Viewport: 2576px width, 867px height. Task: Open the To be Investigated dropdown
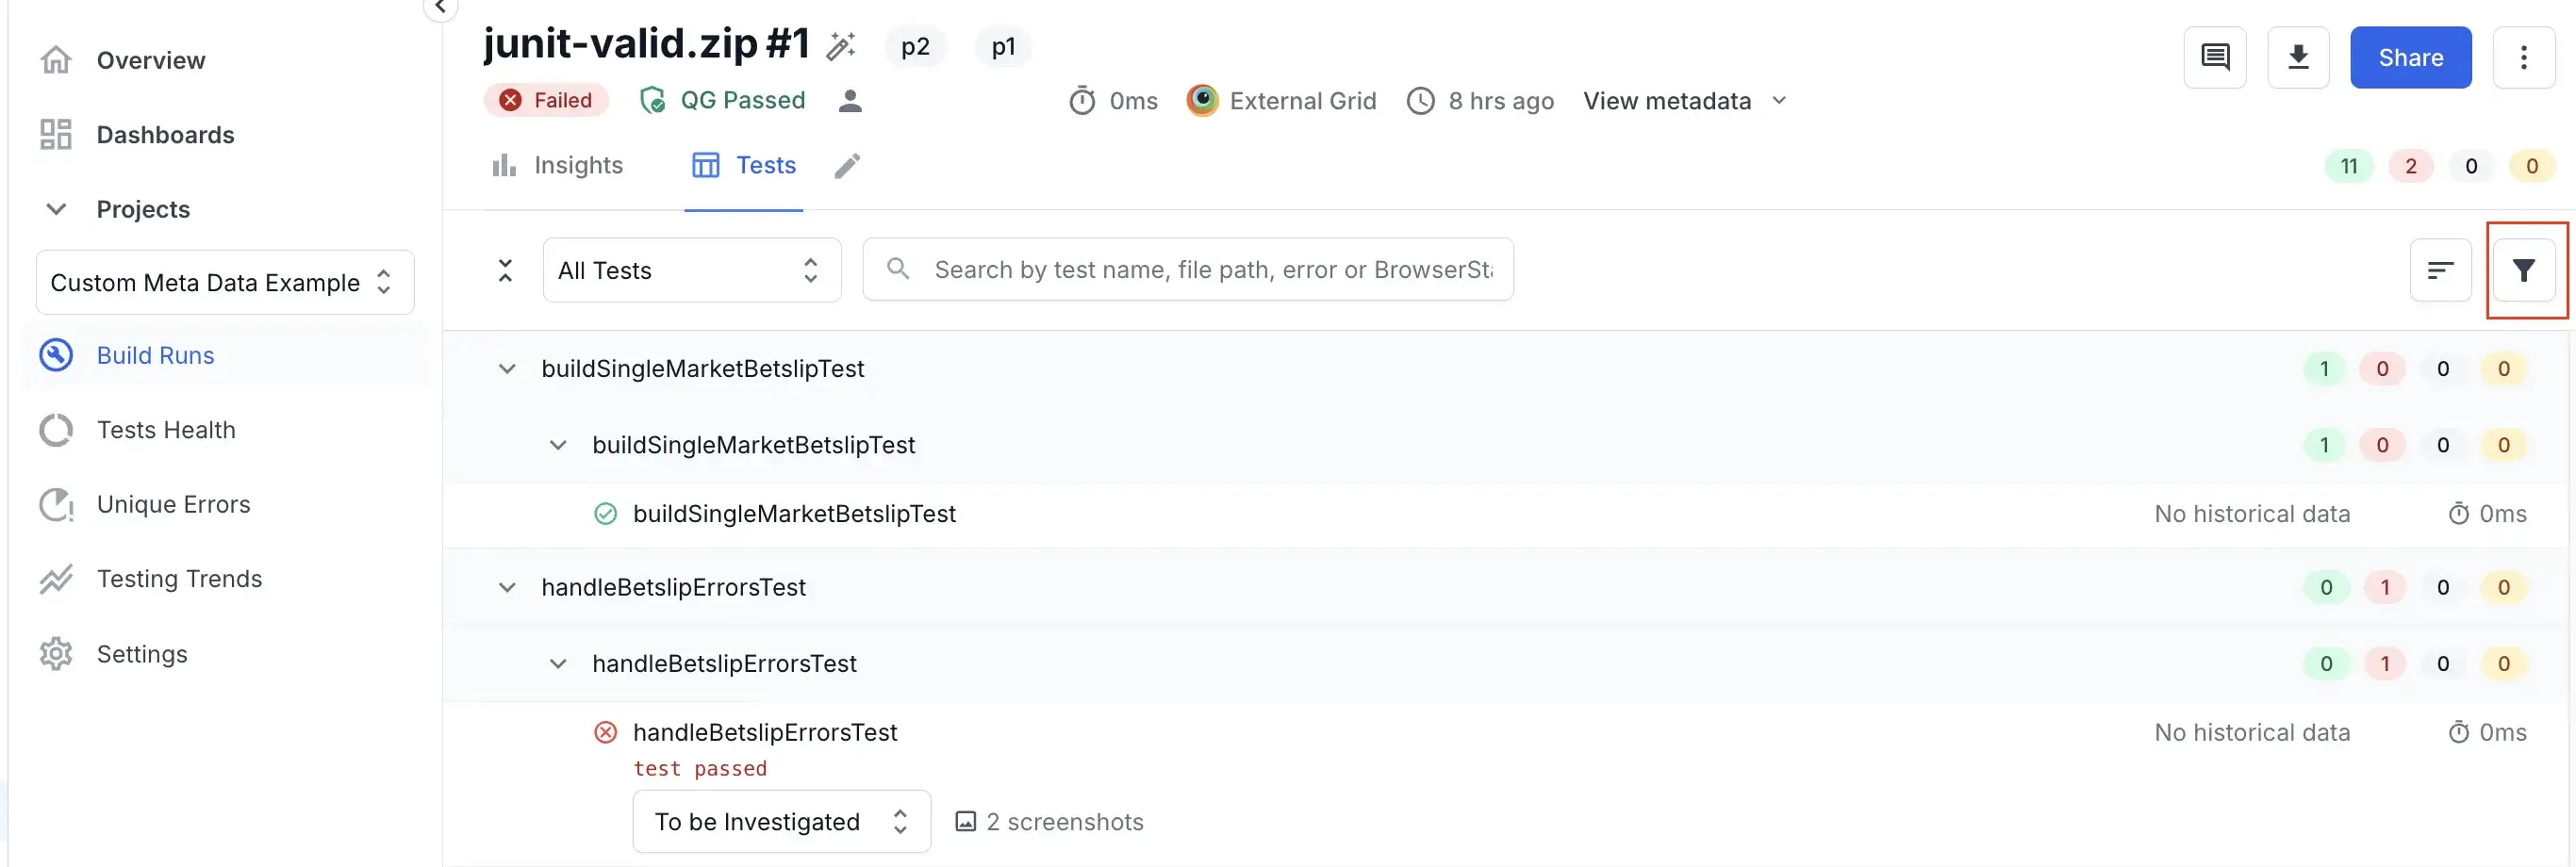[x=781, y=821]
